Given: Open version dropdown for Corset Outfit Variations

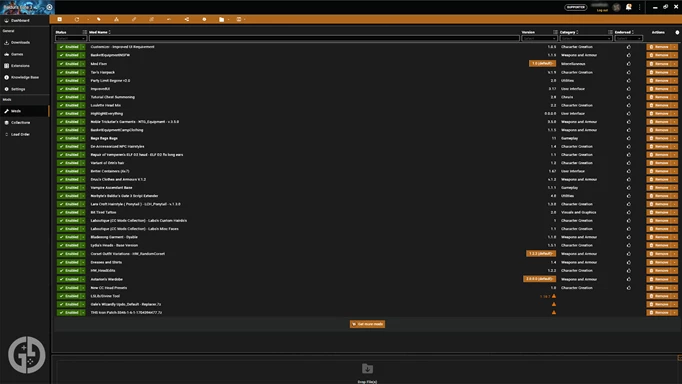Looking at the screenshot, I should pos(541,254).
